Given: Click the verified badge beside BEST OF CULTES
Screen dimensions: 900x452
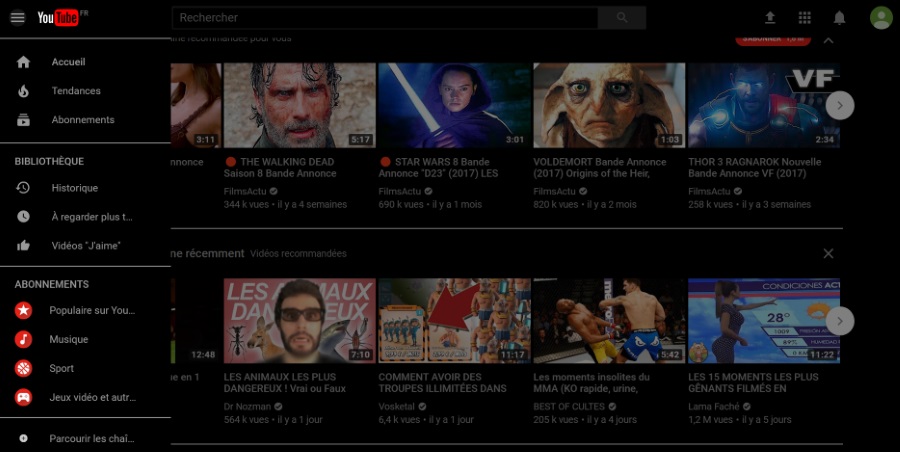Looking at the screenshot, I should click(x=612, y=406).
